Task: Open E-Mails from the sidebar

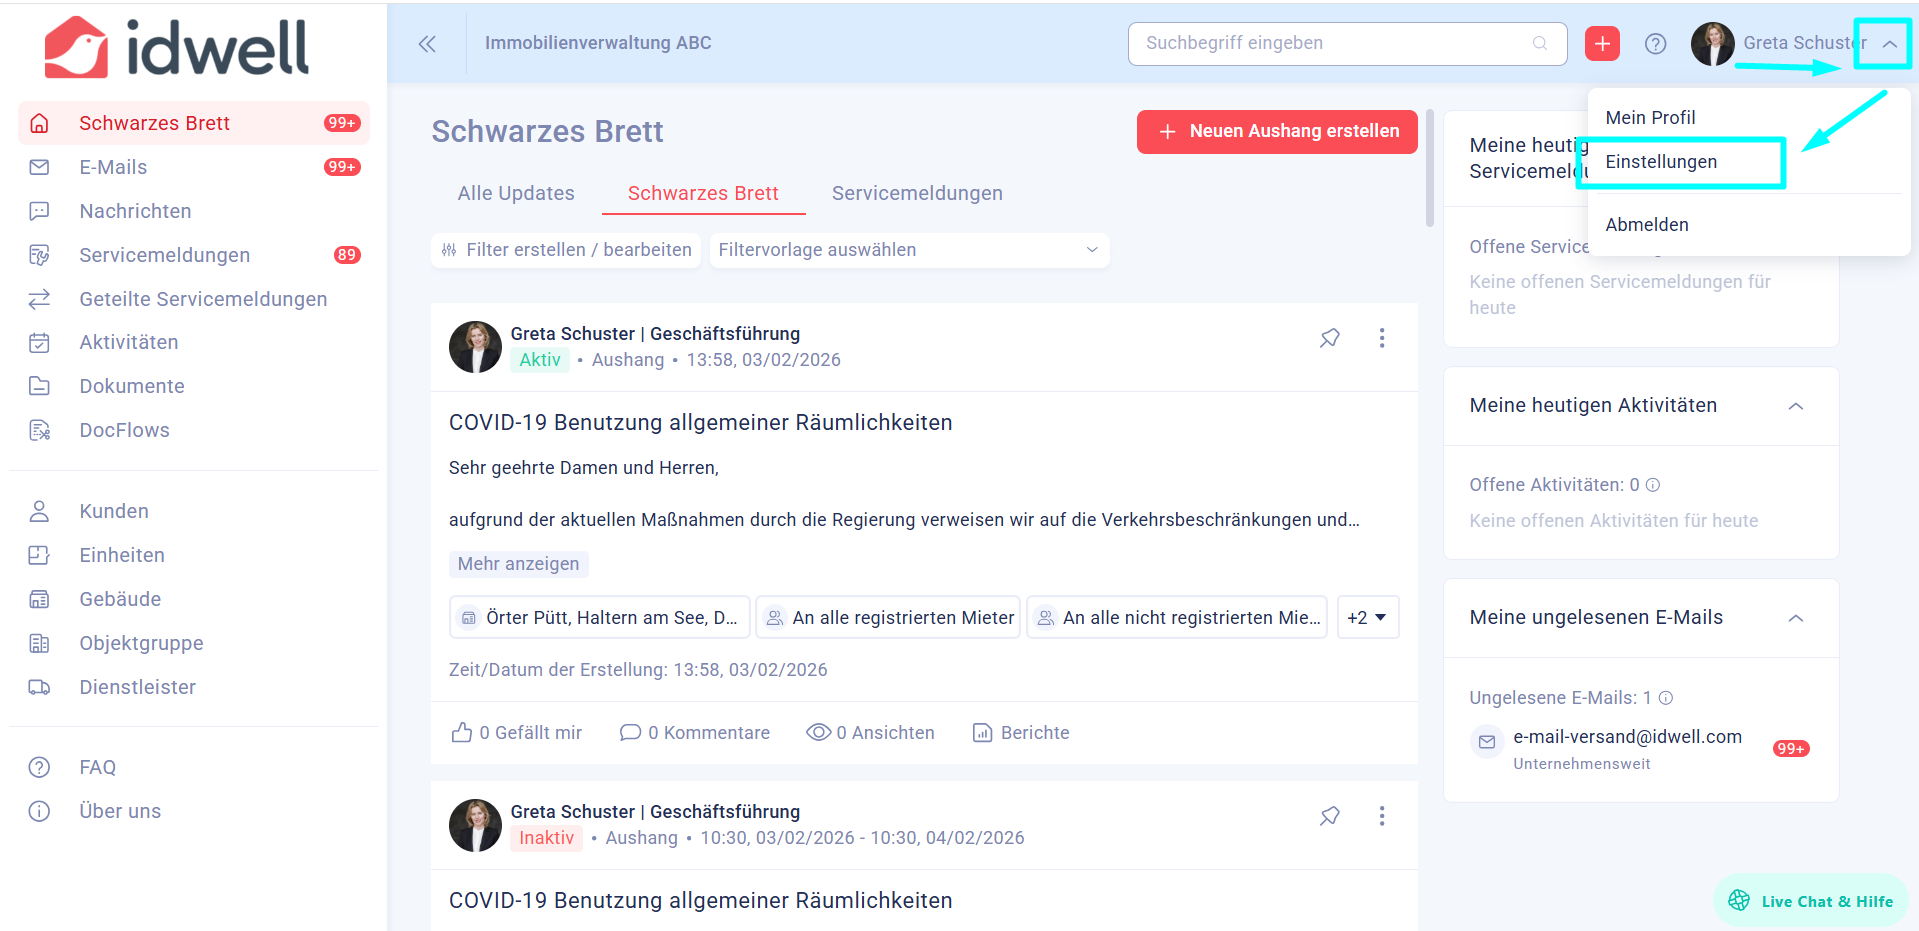Action: [194, 167]
